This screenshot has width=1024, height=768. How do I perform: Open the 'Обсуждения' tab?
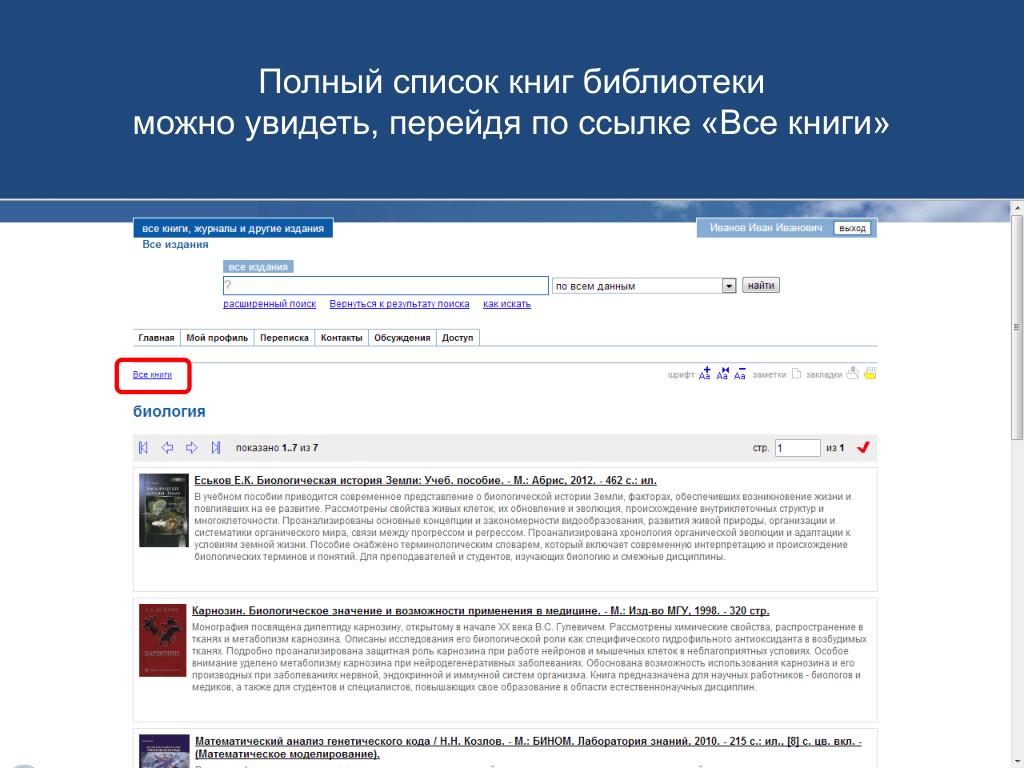click(402, 338)
